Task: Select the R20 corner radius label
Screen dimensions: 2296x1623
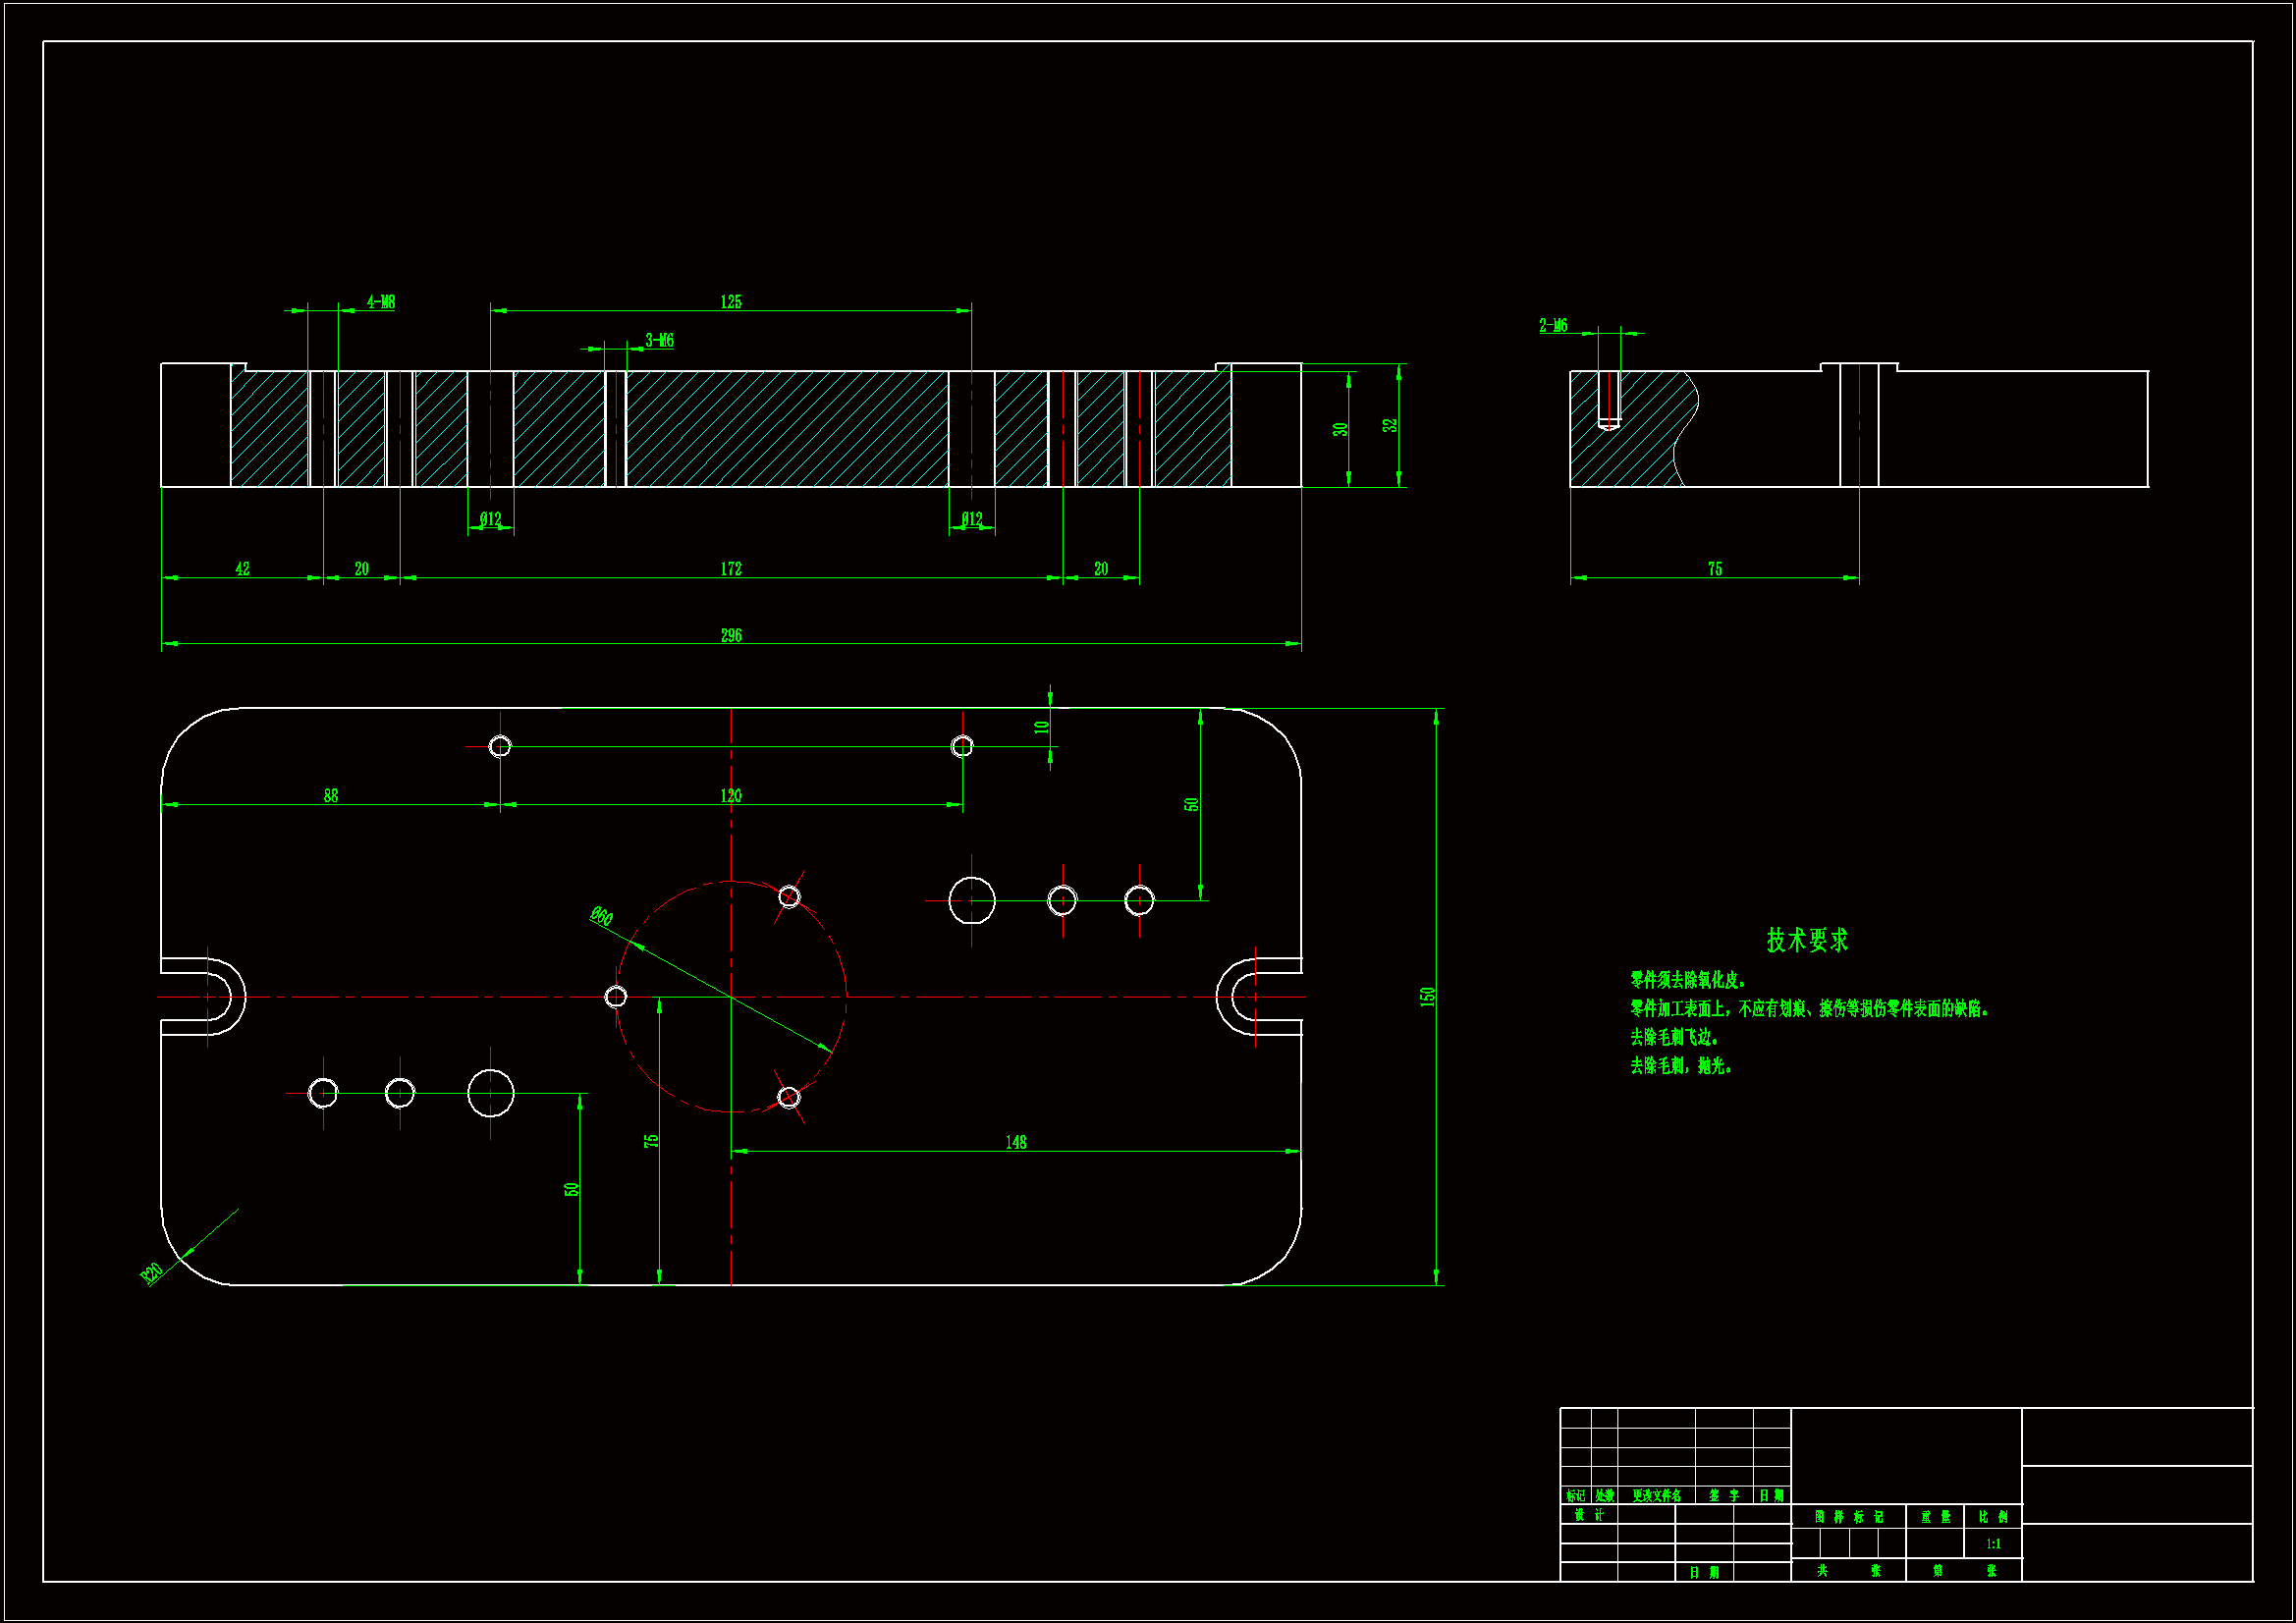Action: click(x=151, y=1273)
